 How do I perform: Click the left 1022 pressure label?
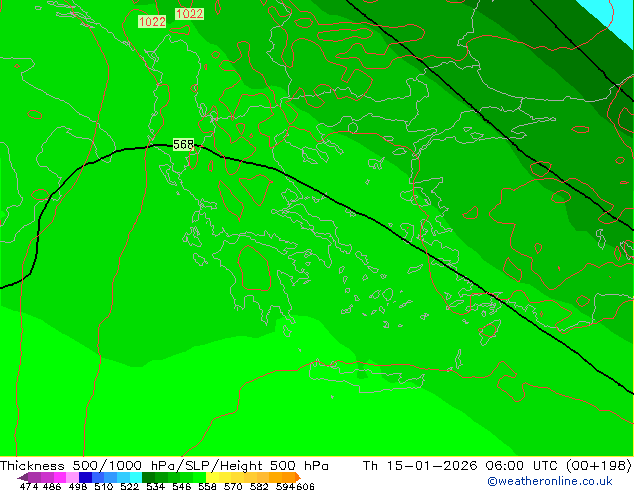[152, 21]
